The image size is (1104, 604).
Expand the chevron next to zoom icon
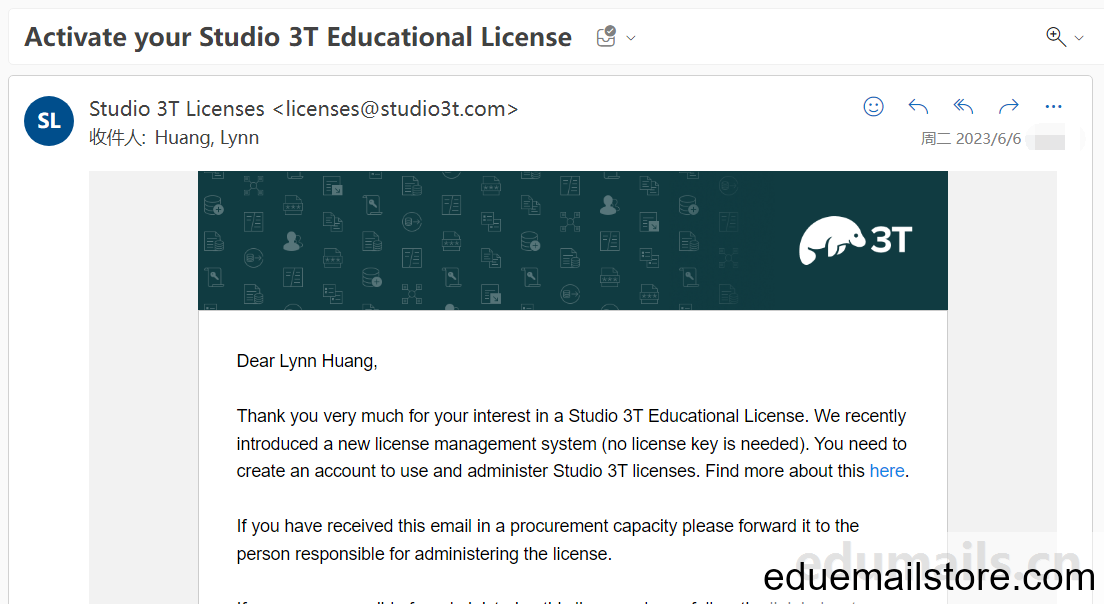[1079, 38]
